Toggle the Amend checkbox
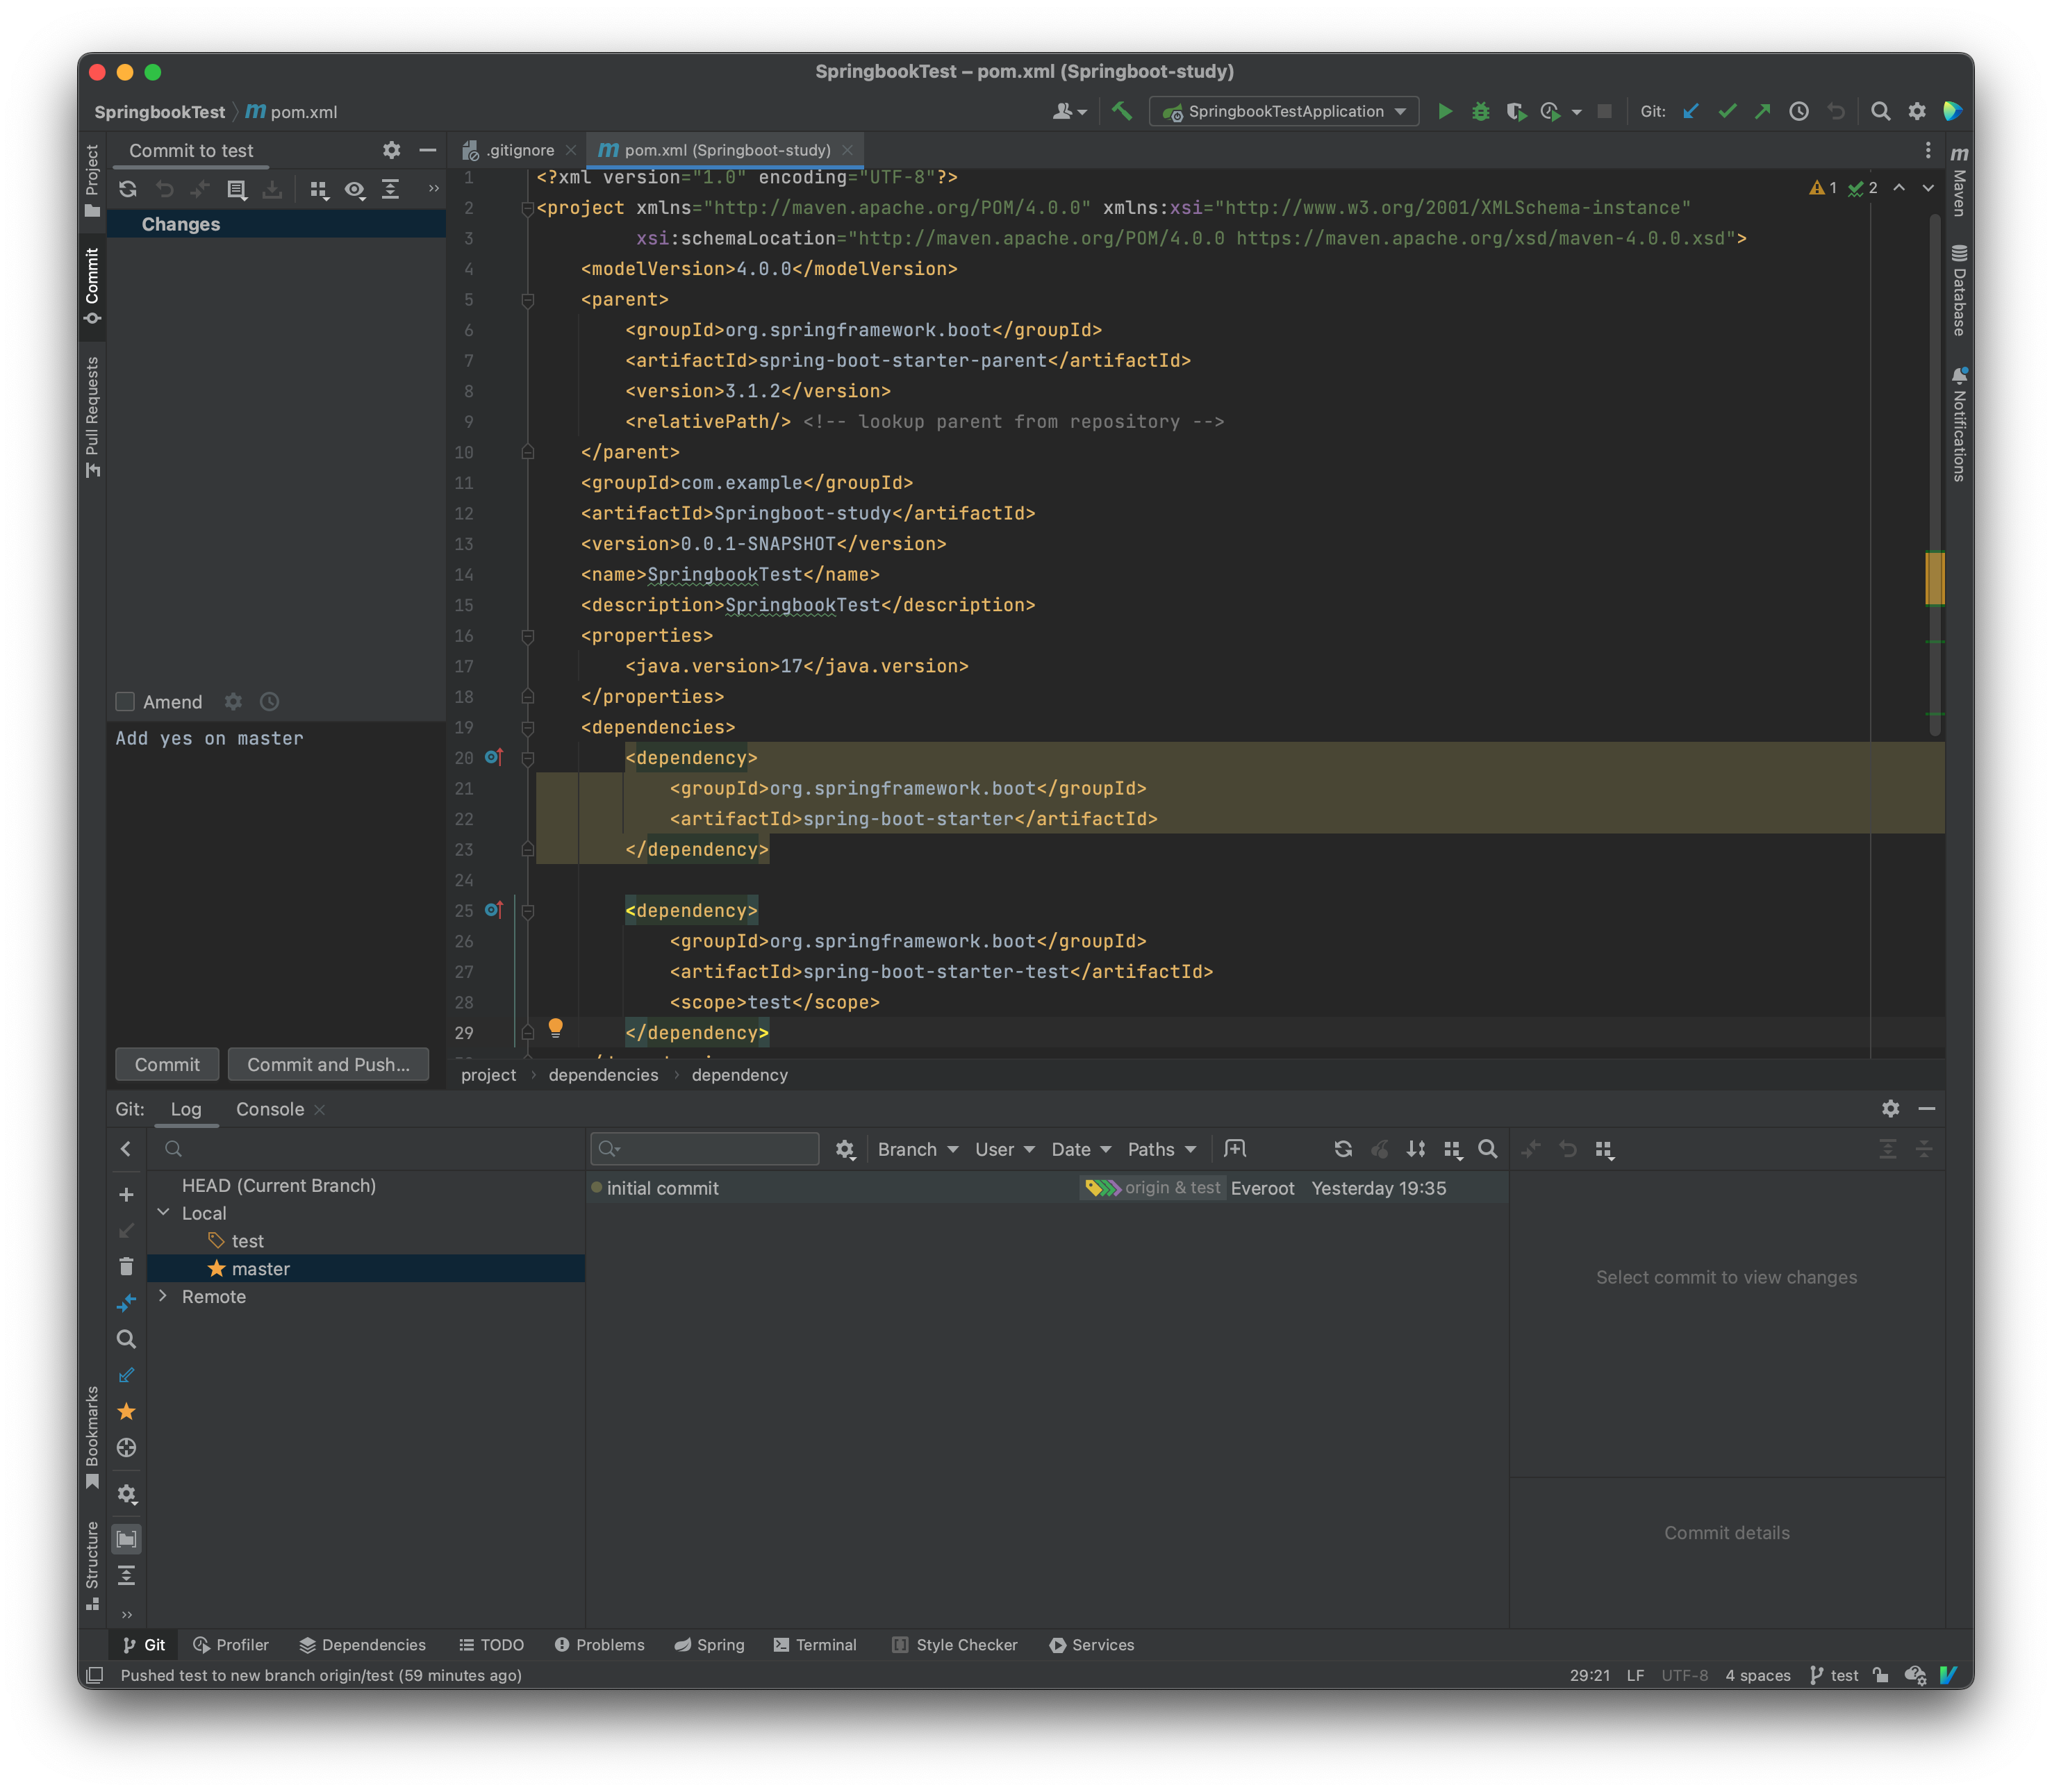Viewport: 2052px width, 1792px height. (x=125, y=702)
